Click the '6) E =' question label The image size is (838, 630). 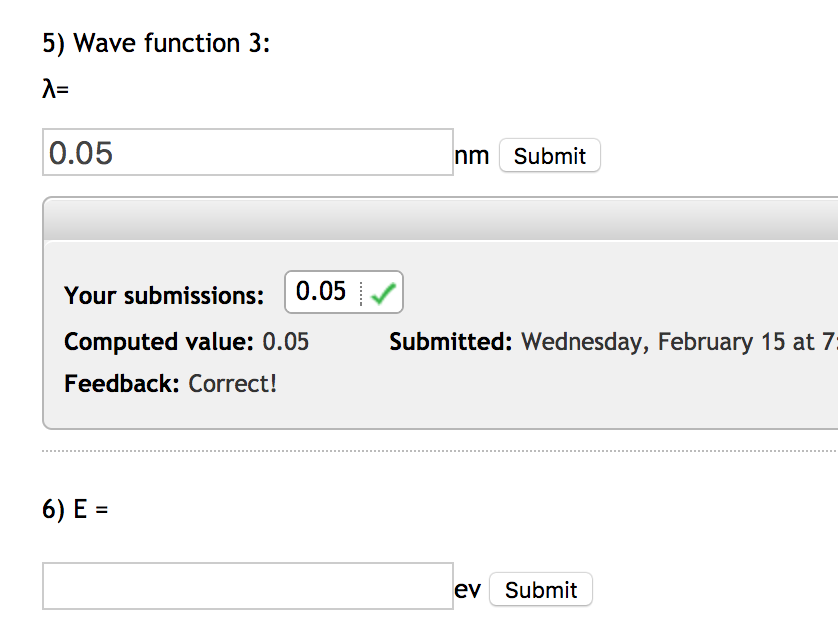[x=75, y=509]
